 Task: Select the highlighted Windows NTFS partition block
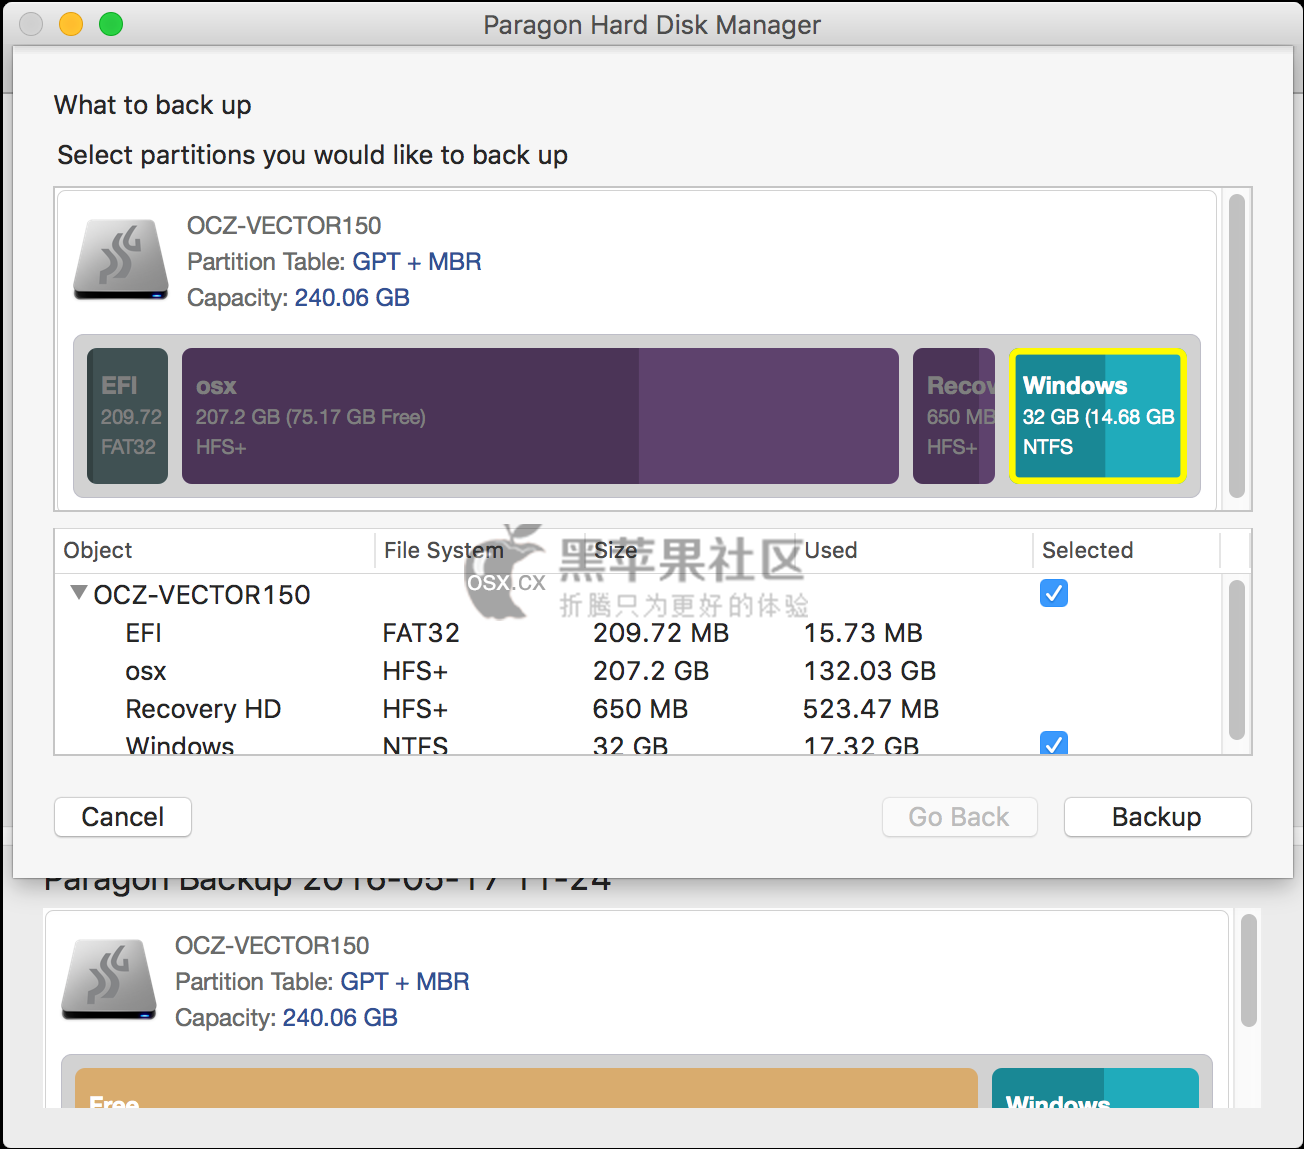tap(1097, 416)
